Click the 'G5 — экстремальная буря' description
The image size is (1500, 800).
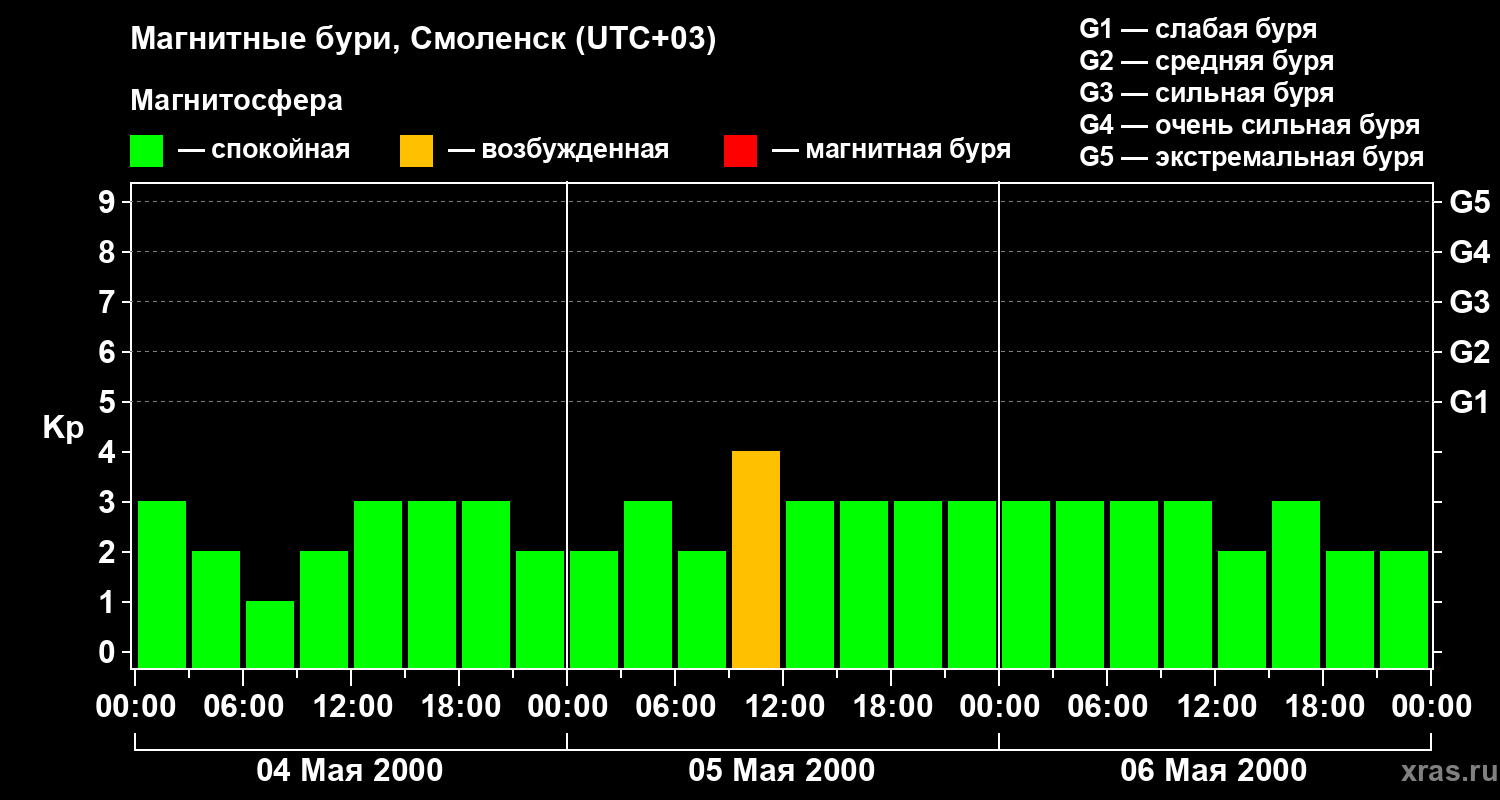pyautogui.click(x=1252, y=157)
